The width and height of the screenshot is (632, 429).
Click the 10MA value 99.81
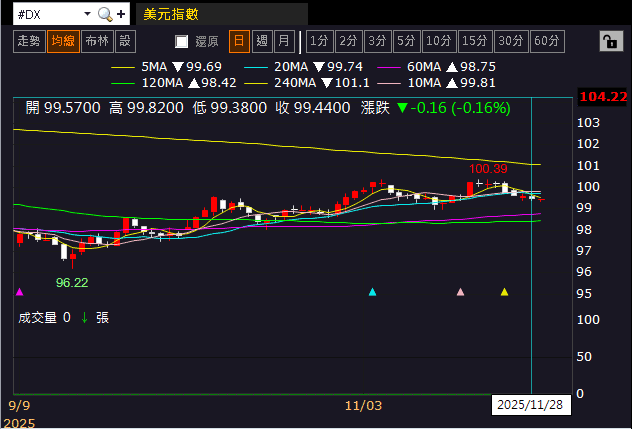click(478, 83)
